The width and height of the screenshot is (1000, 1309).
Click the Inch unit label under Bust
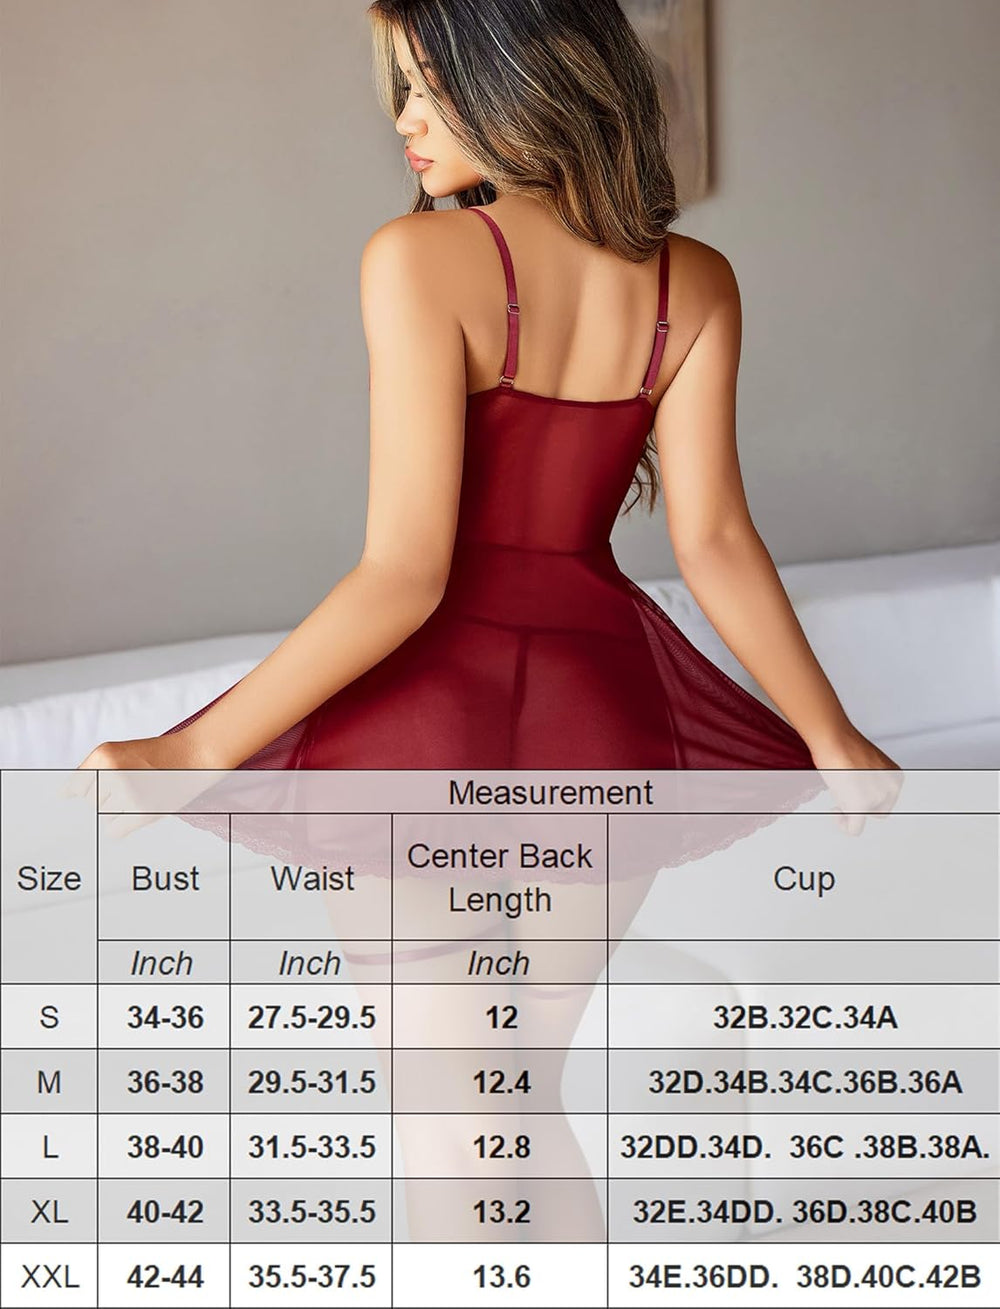coord(162,963)
